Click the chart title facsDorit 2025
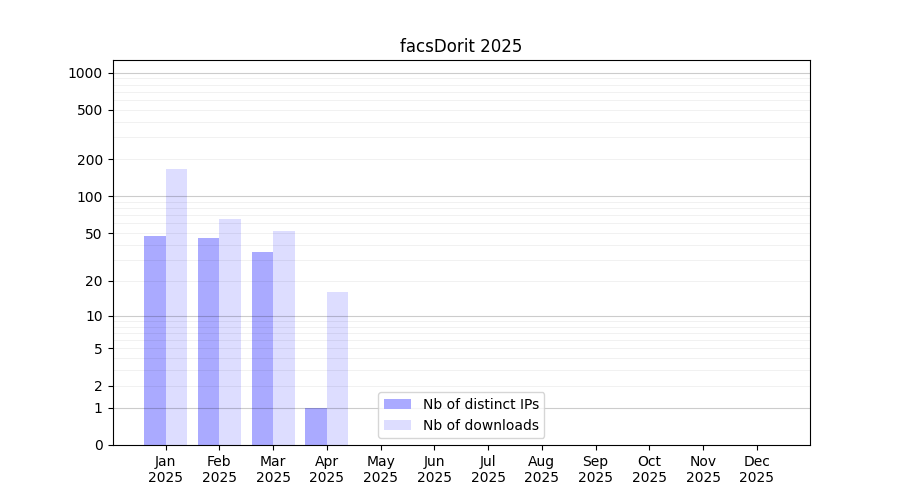This screenshot has width=900, height=500. click(x=461, y=46)
